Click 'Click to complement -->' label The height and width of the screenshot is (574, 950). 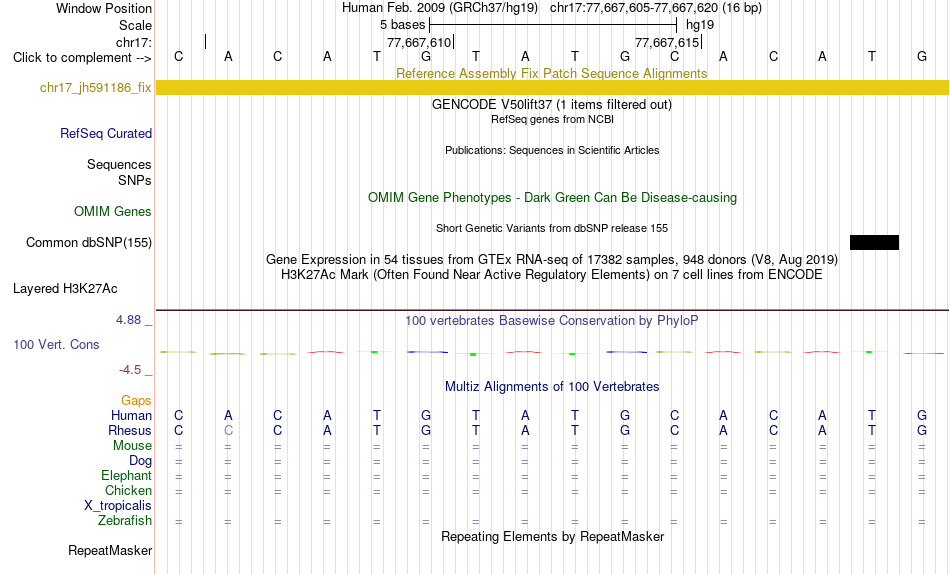(x=82, y=58)
